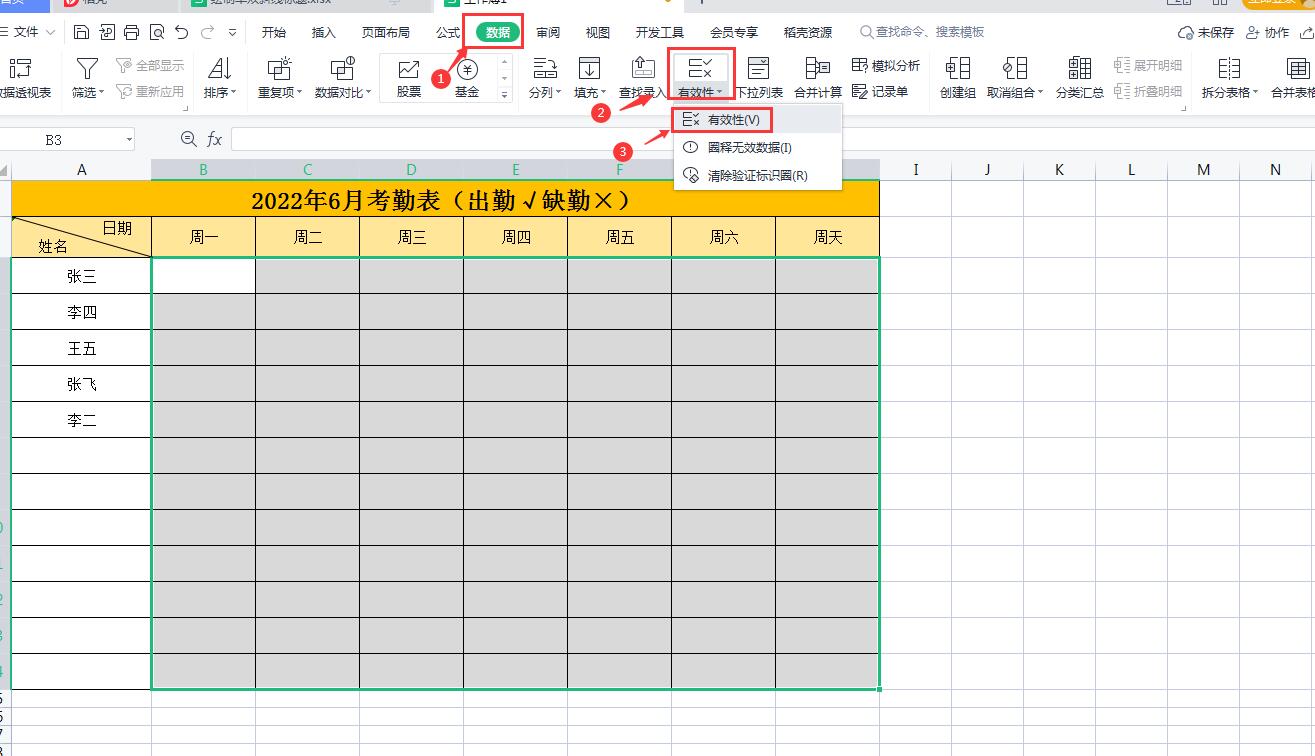The image size is (1315, 756).
Task: Open the B3 name box dropdown
Action: [x=129, y=140]
